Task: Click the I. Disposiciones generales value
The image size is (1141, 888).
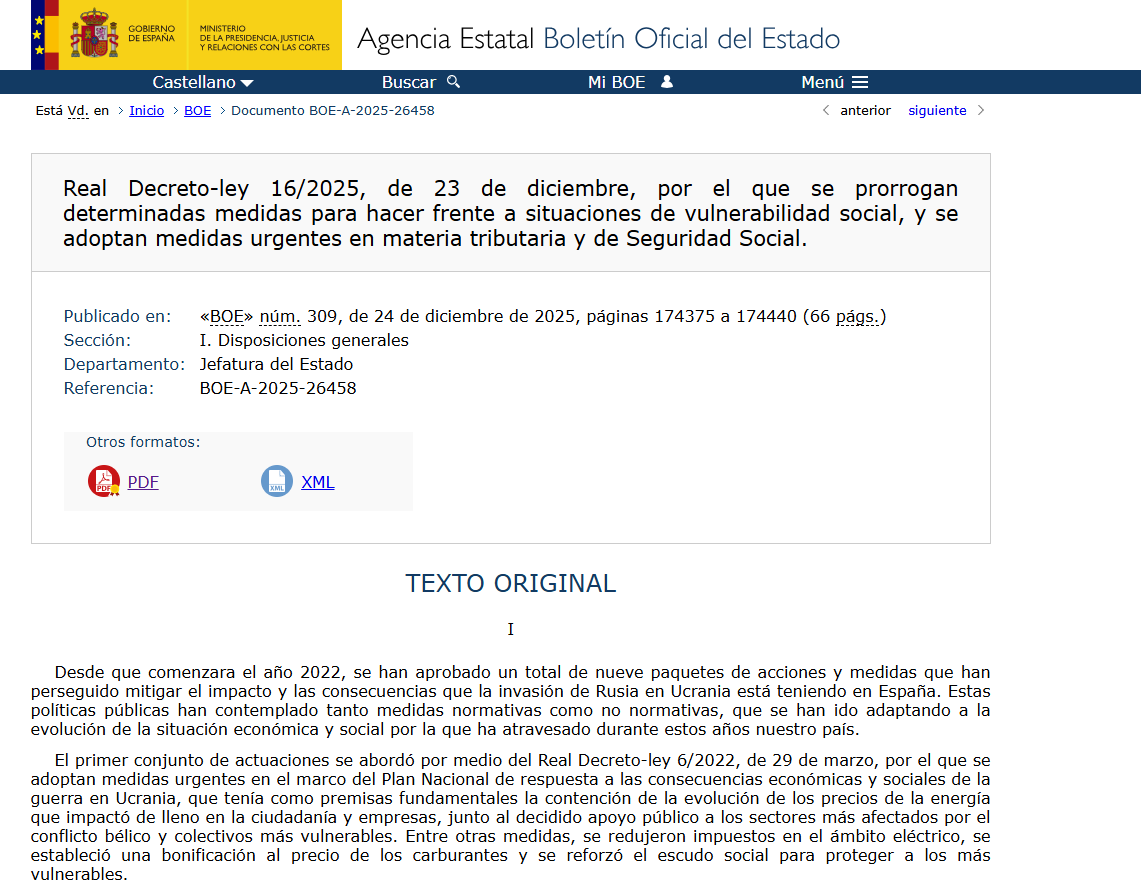Action: tap(304, 341)
